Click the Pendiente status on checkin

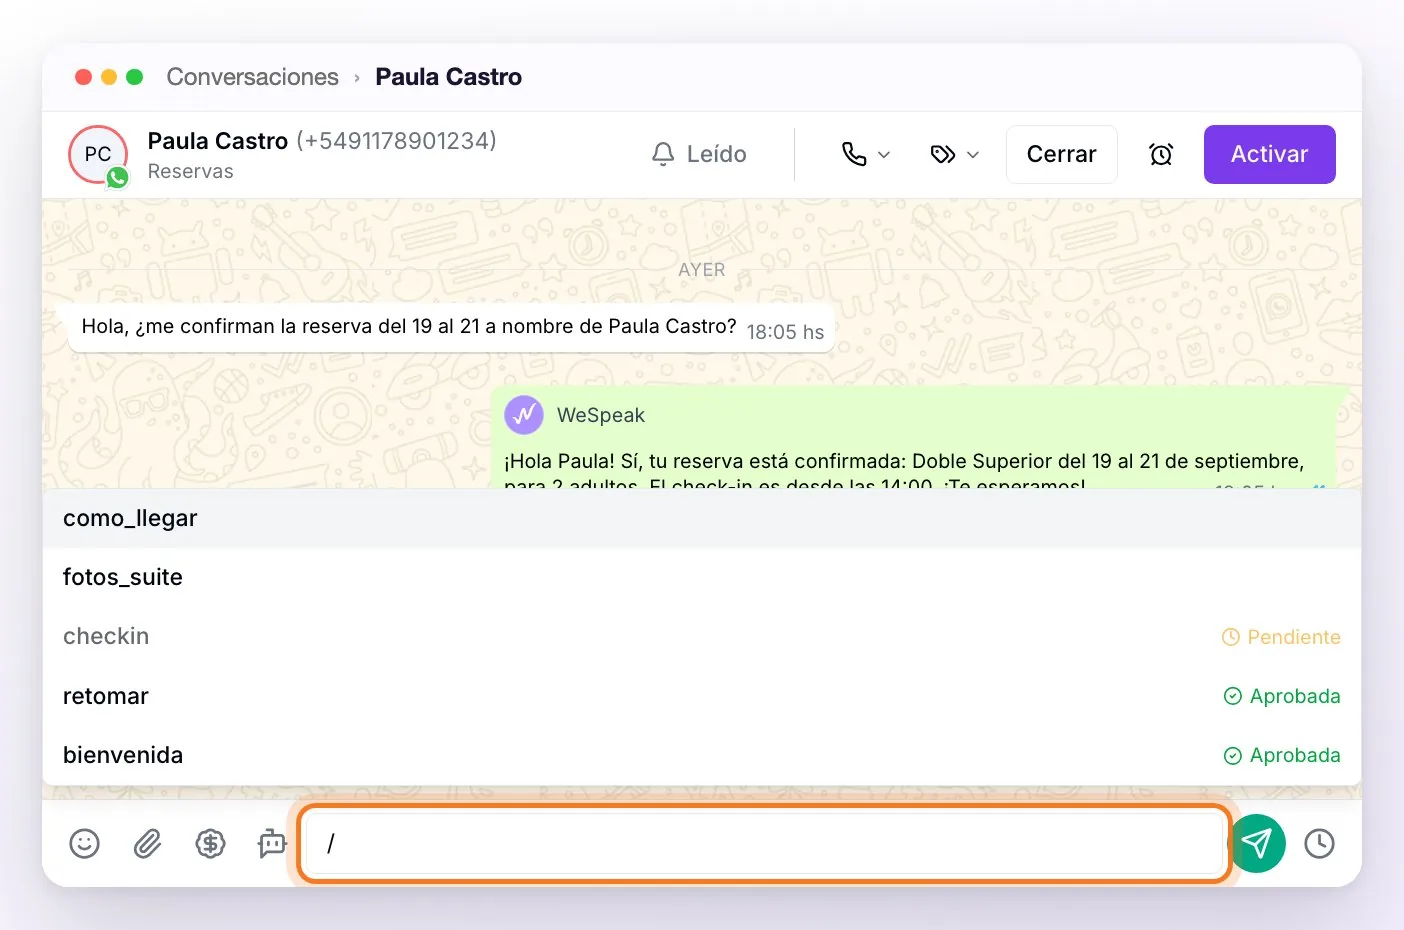[1281, 637]
